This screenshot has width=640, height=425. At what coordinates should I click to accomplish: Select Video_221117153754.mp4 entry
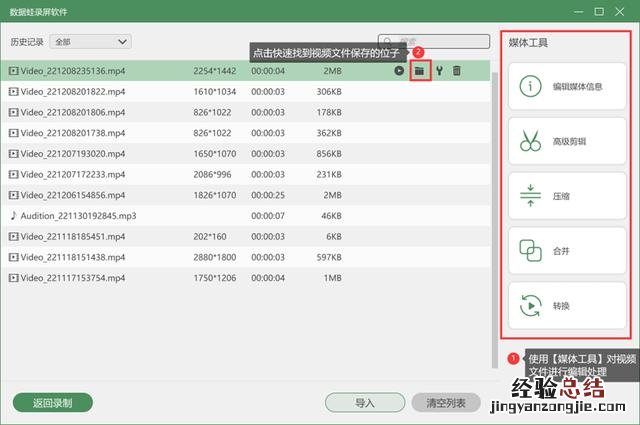point(72,277)
